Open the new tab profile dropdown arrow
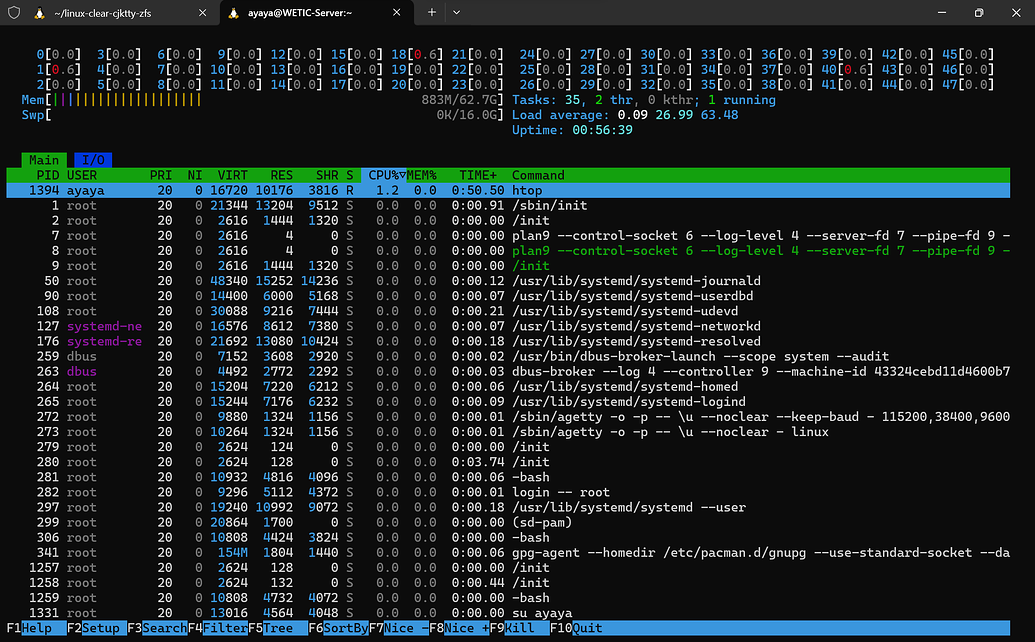The height and width of the screenshot is (642, 1035). click(456, 12)
